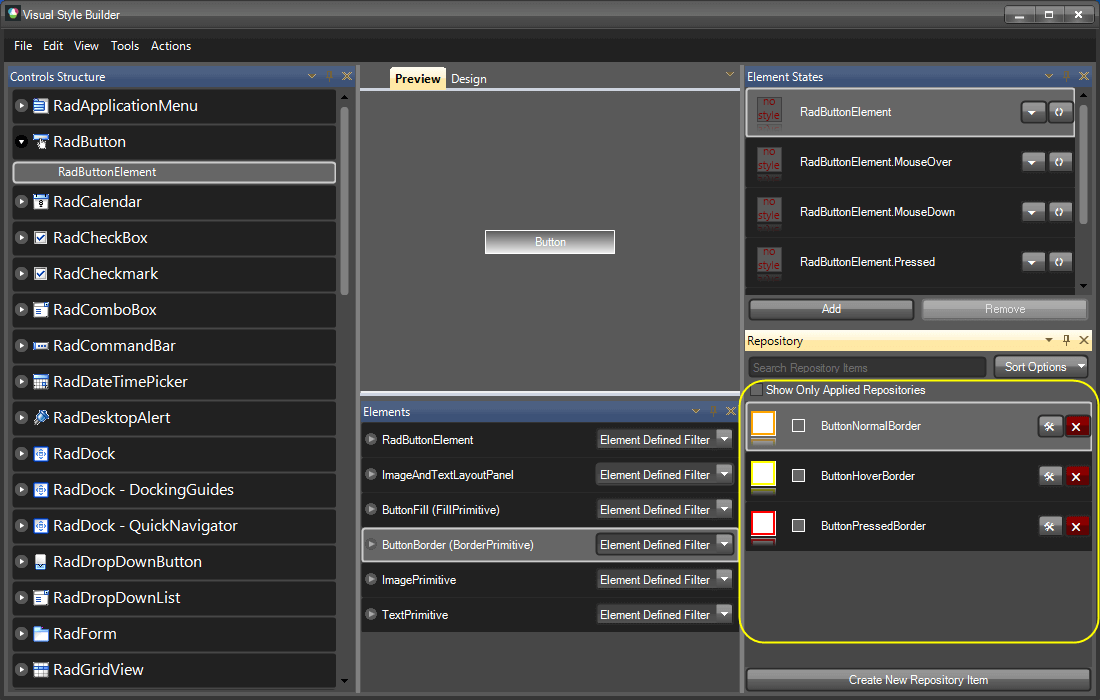Open the Sort Options dropdown
The height and width of the screenshot is (700, 1100).
tap(1040, 366)
